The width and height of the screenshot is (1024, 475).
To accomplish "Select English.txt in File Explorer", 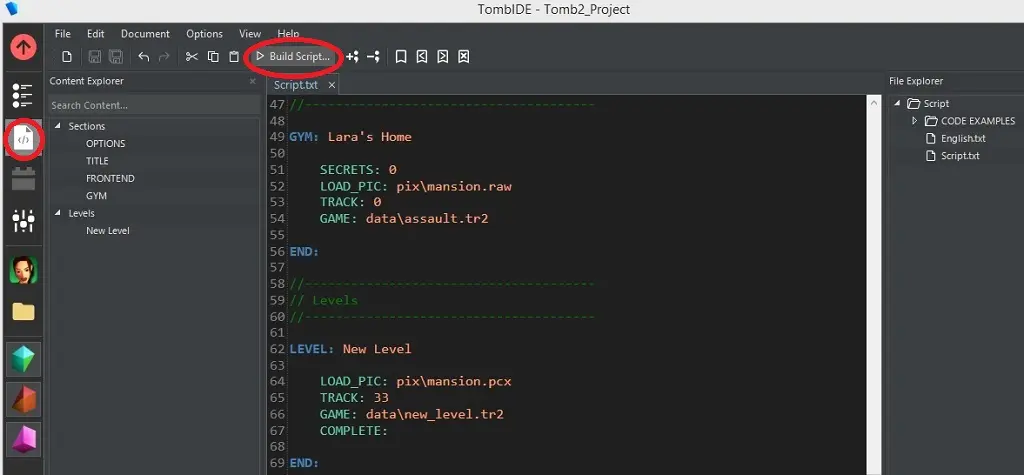I will point(962,138).
